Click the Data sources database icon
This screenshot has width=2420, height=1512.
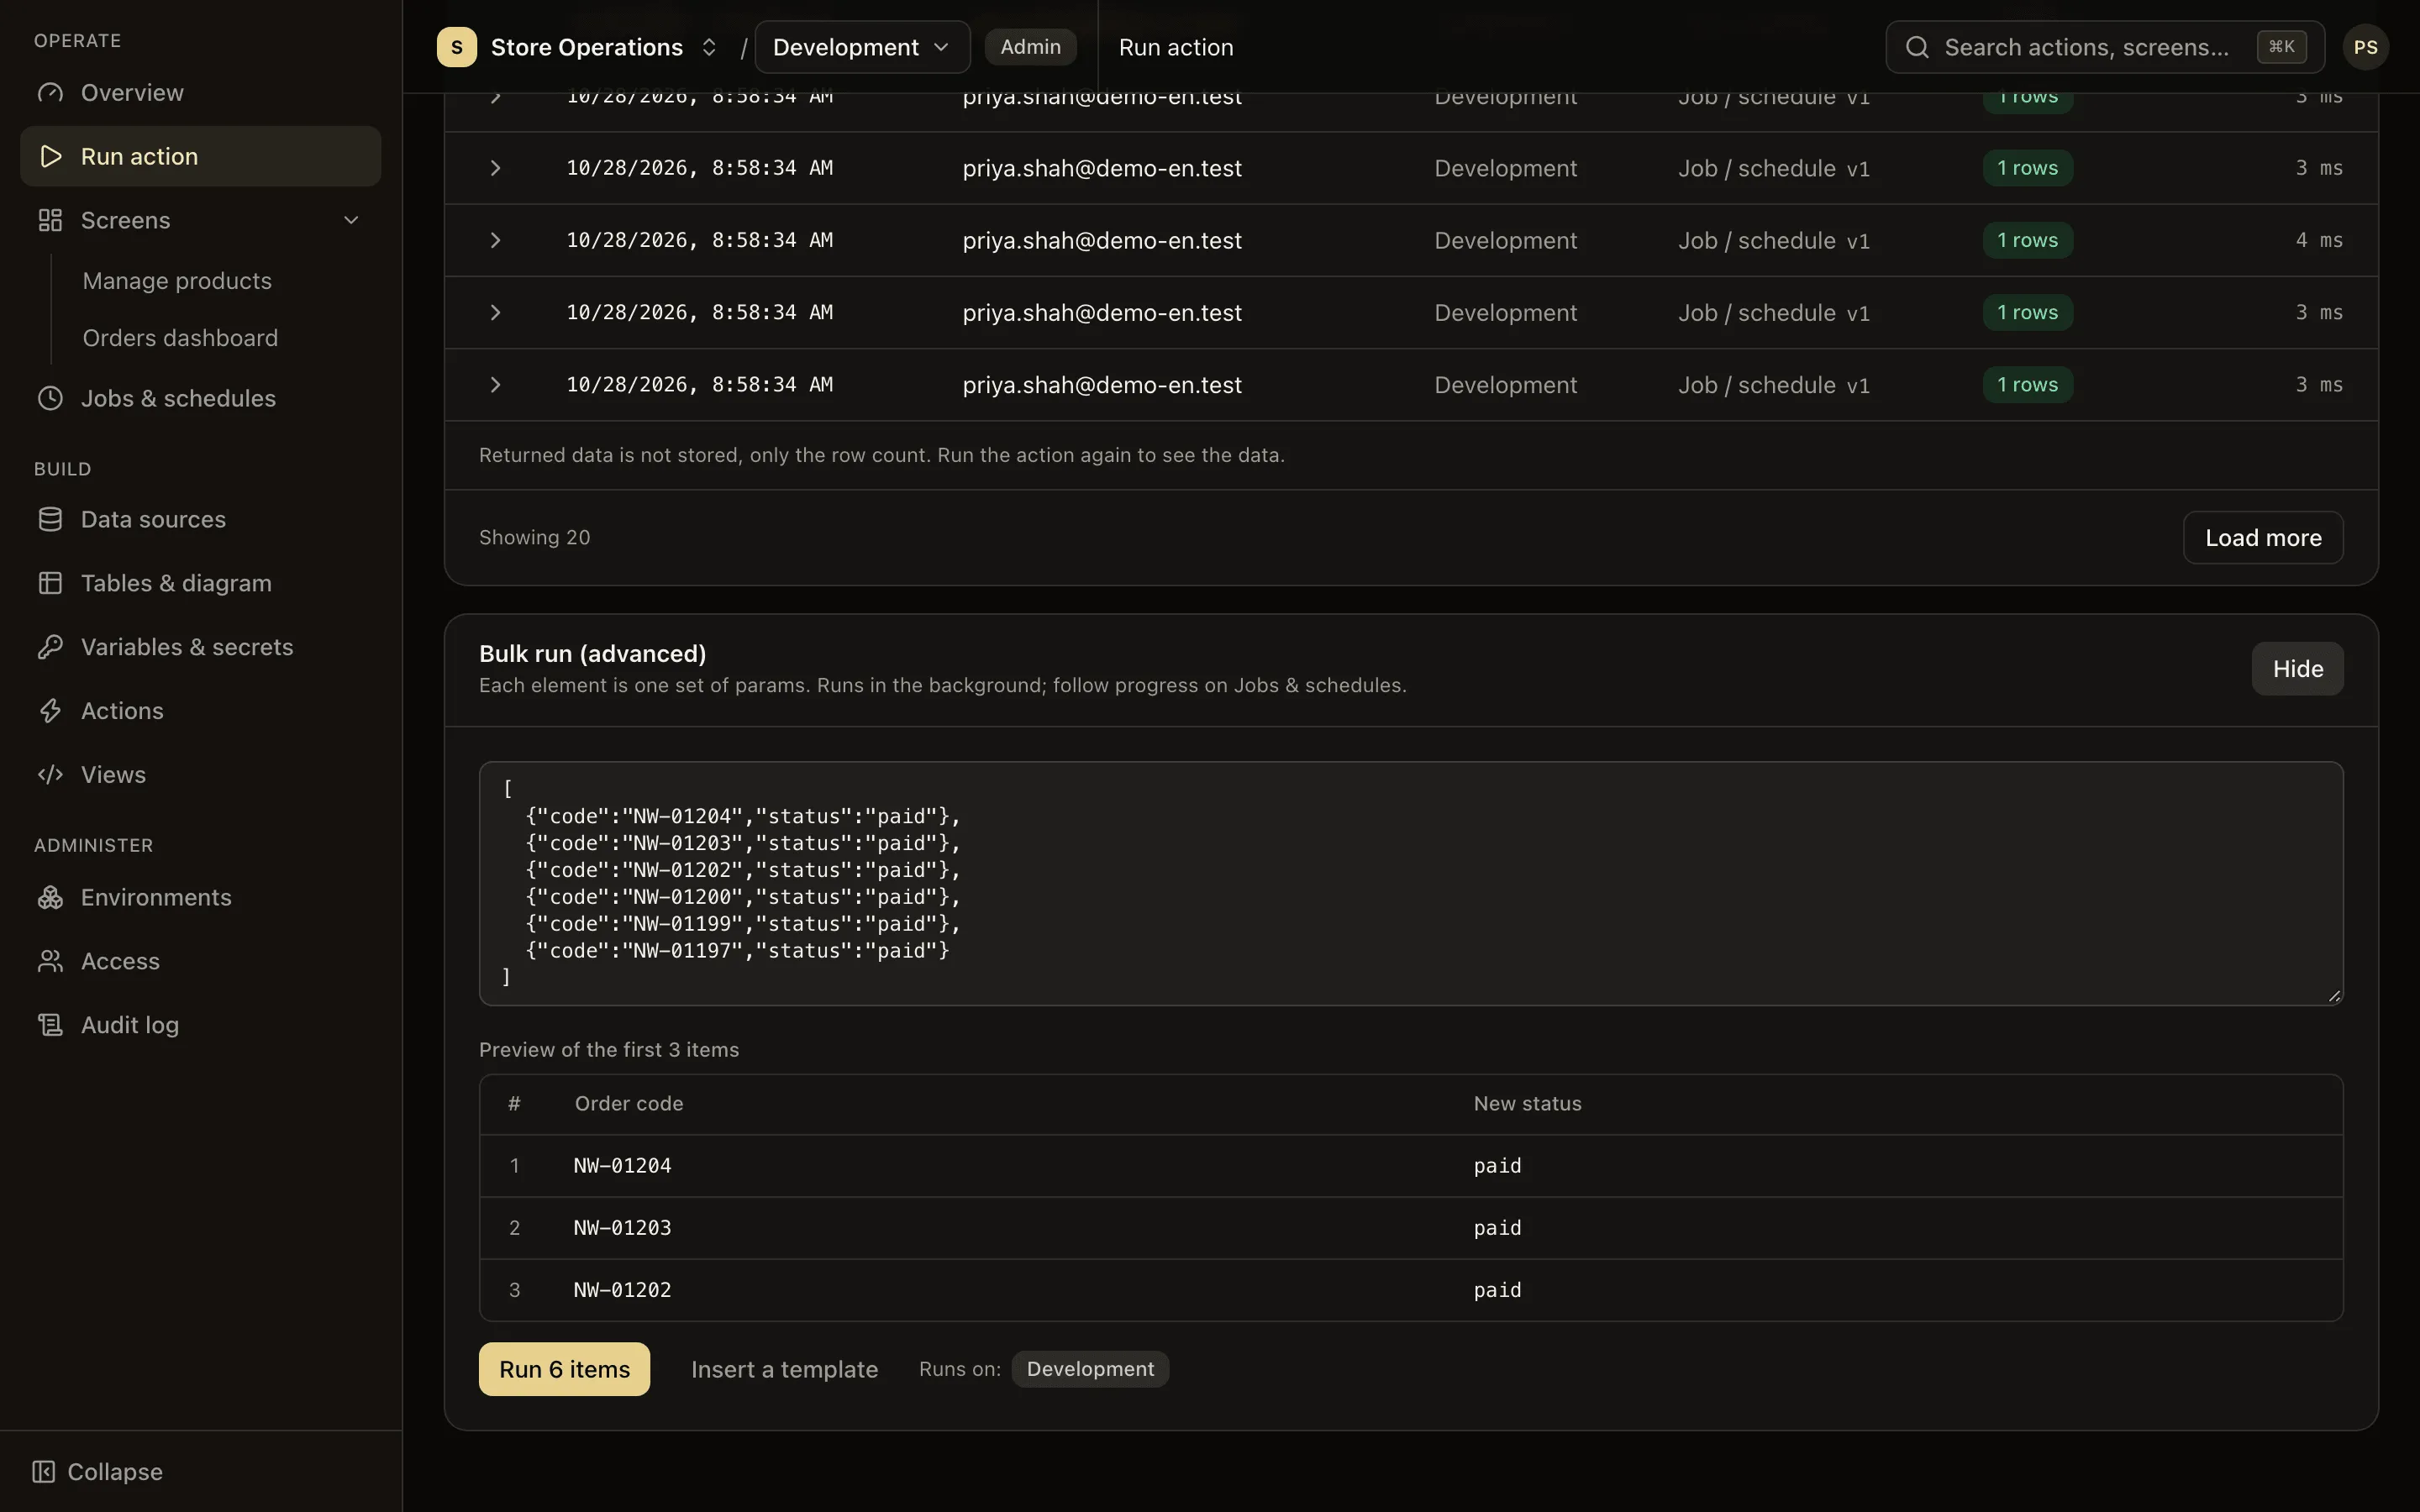(50, 519)
